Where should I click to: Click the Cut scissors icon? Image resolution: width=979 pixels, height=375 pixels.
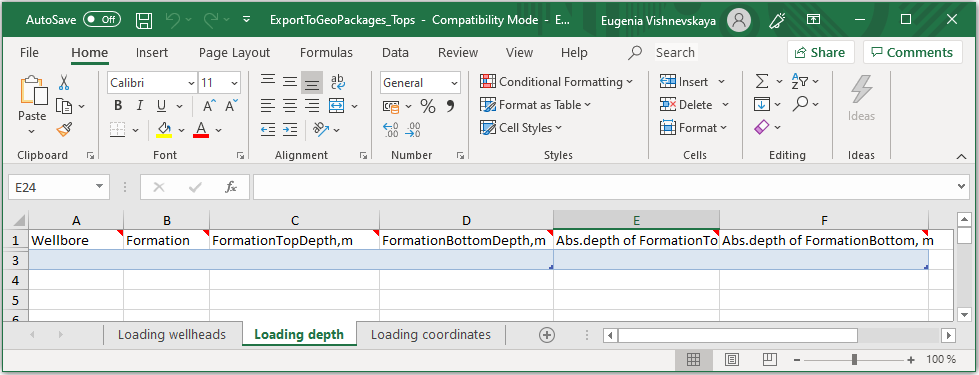click(64, 82)
